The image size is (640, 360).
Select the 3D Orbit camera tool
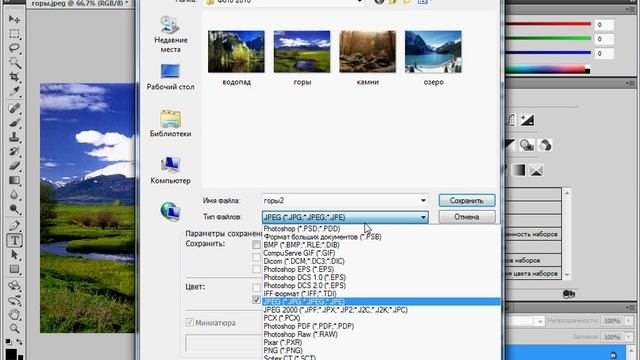14,300
